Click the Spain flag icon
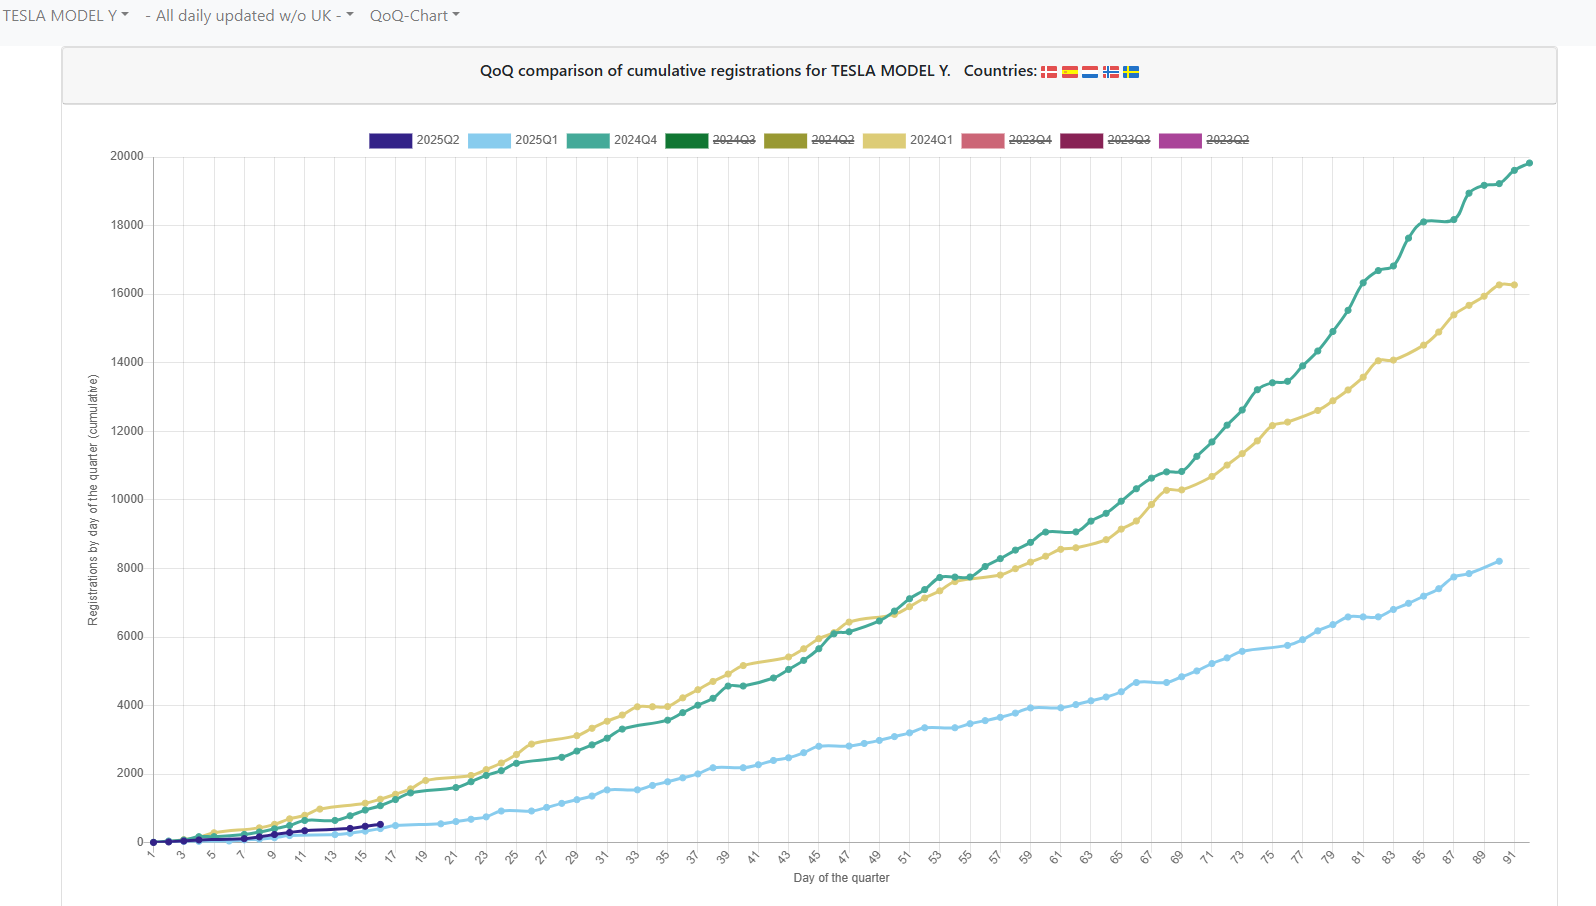The image size is (1596, 906). coord(1070,72)
